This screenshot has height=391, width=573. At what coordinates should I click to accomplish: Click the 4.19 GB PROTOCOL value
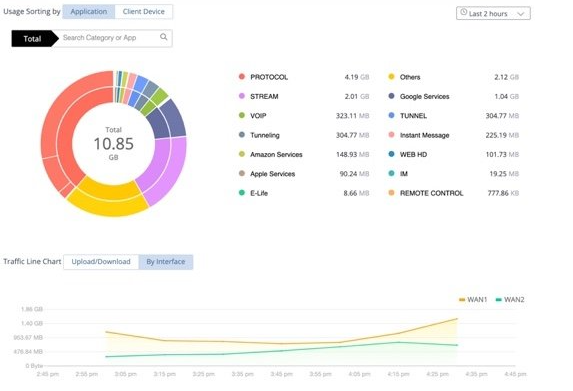357,77
